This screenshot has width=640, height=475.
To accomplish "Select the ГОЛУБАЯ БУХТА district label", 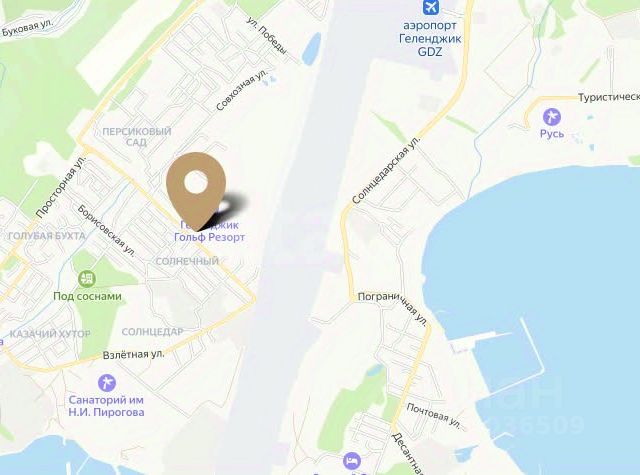I will (47, 236).
